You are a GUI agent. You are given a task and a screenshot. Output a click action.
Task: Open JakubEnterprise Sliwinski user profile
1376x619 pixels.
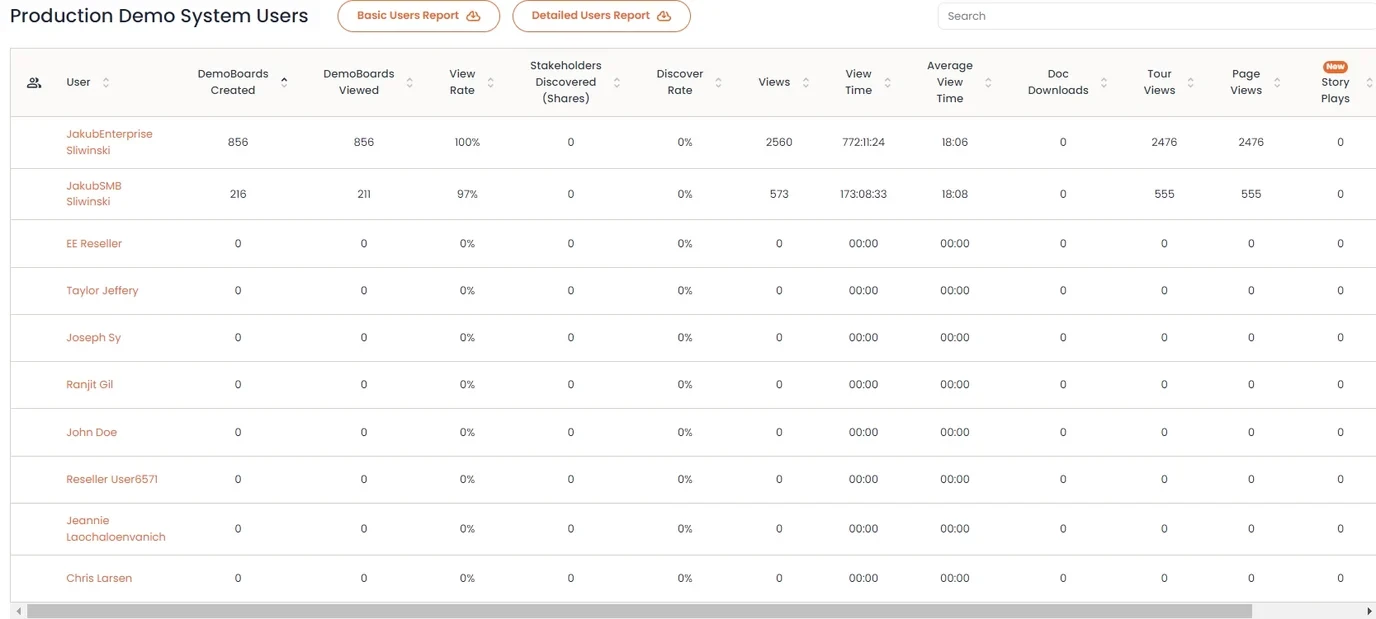point(109,142)
